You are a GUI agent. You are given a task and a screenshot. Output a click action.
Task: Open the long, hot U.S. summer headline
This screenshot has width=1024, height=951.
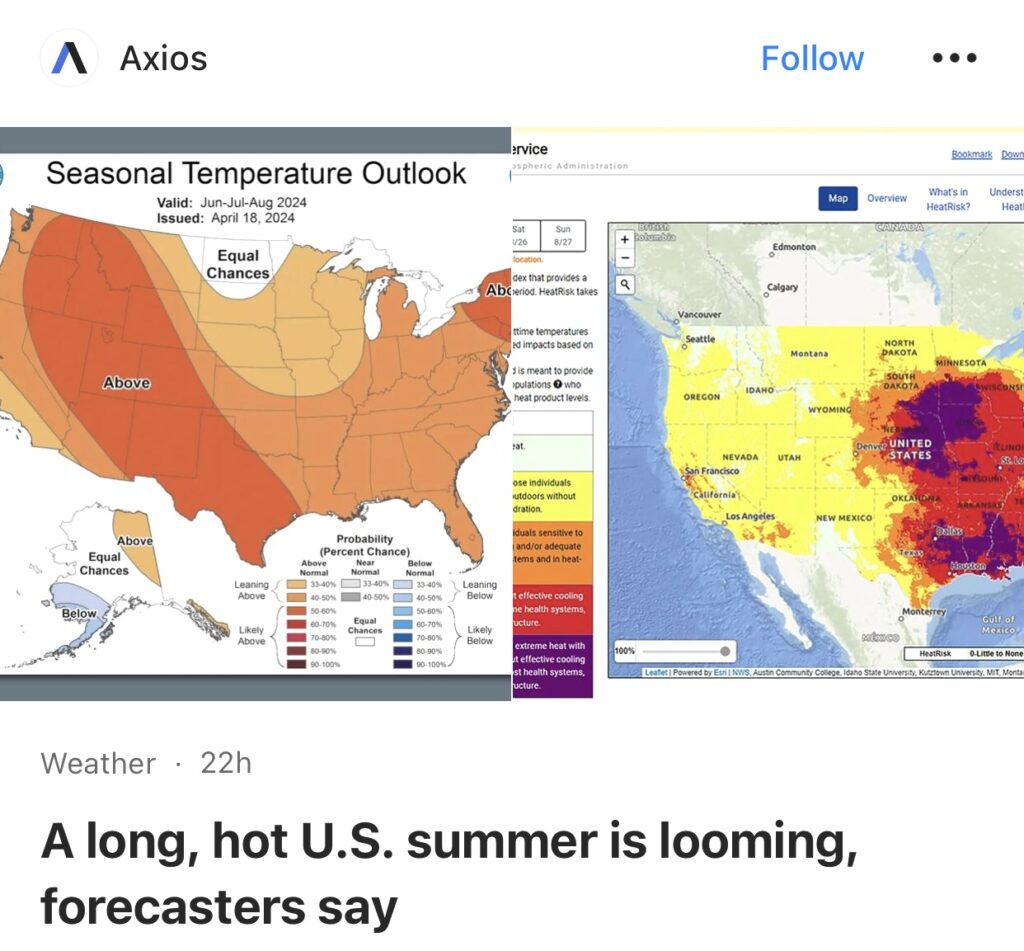(x=448, y=875)
